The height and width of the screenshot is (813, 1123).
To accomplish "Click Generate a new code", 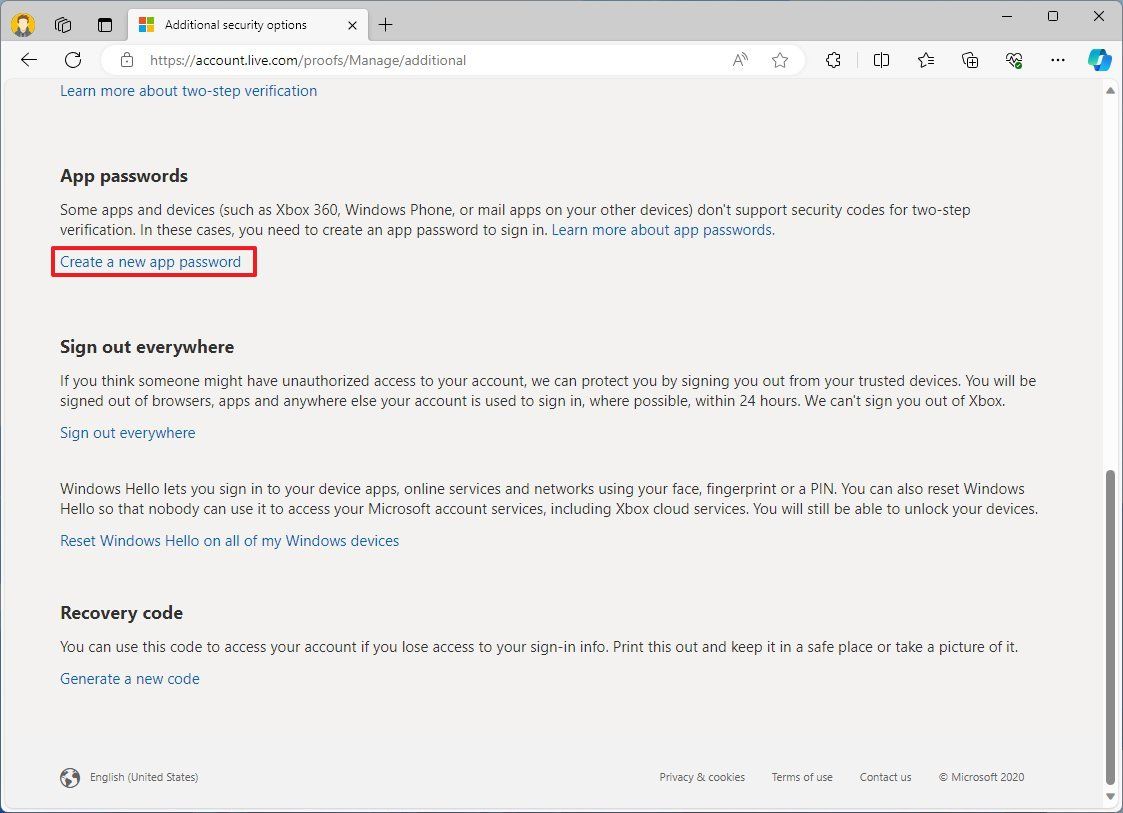I will [x=129, y=678].
